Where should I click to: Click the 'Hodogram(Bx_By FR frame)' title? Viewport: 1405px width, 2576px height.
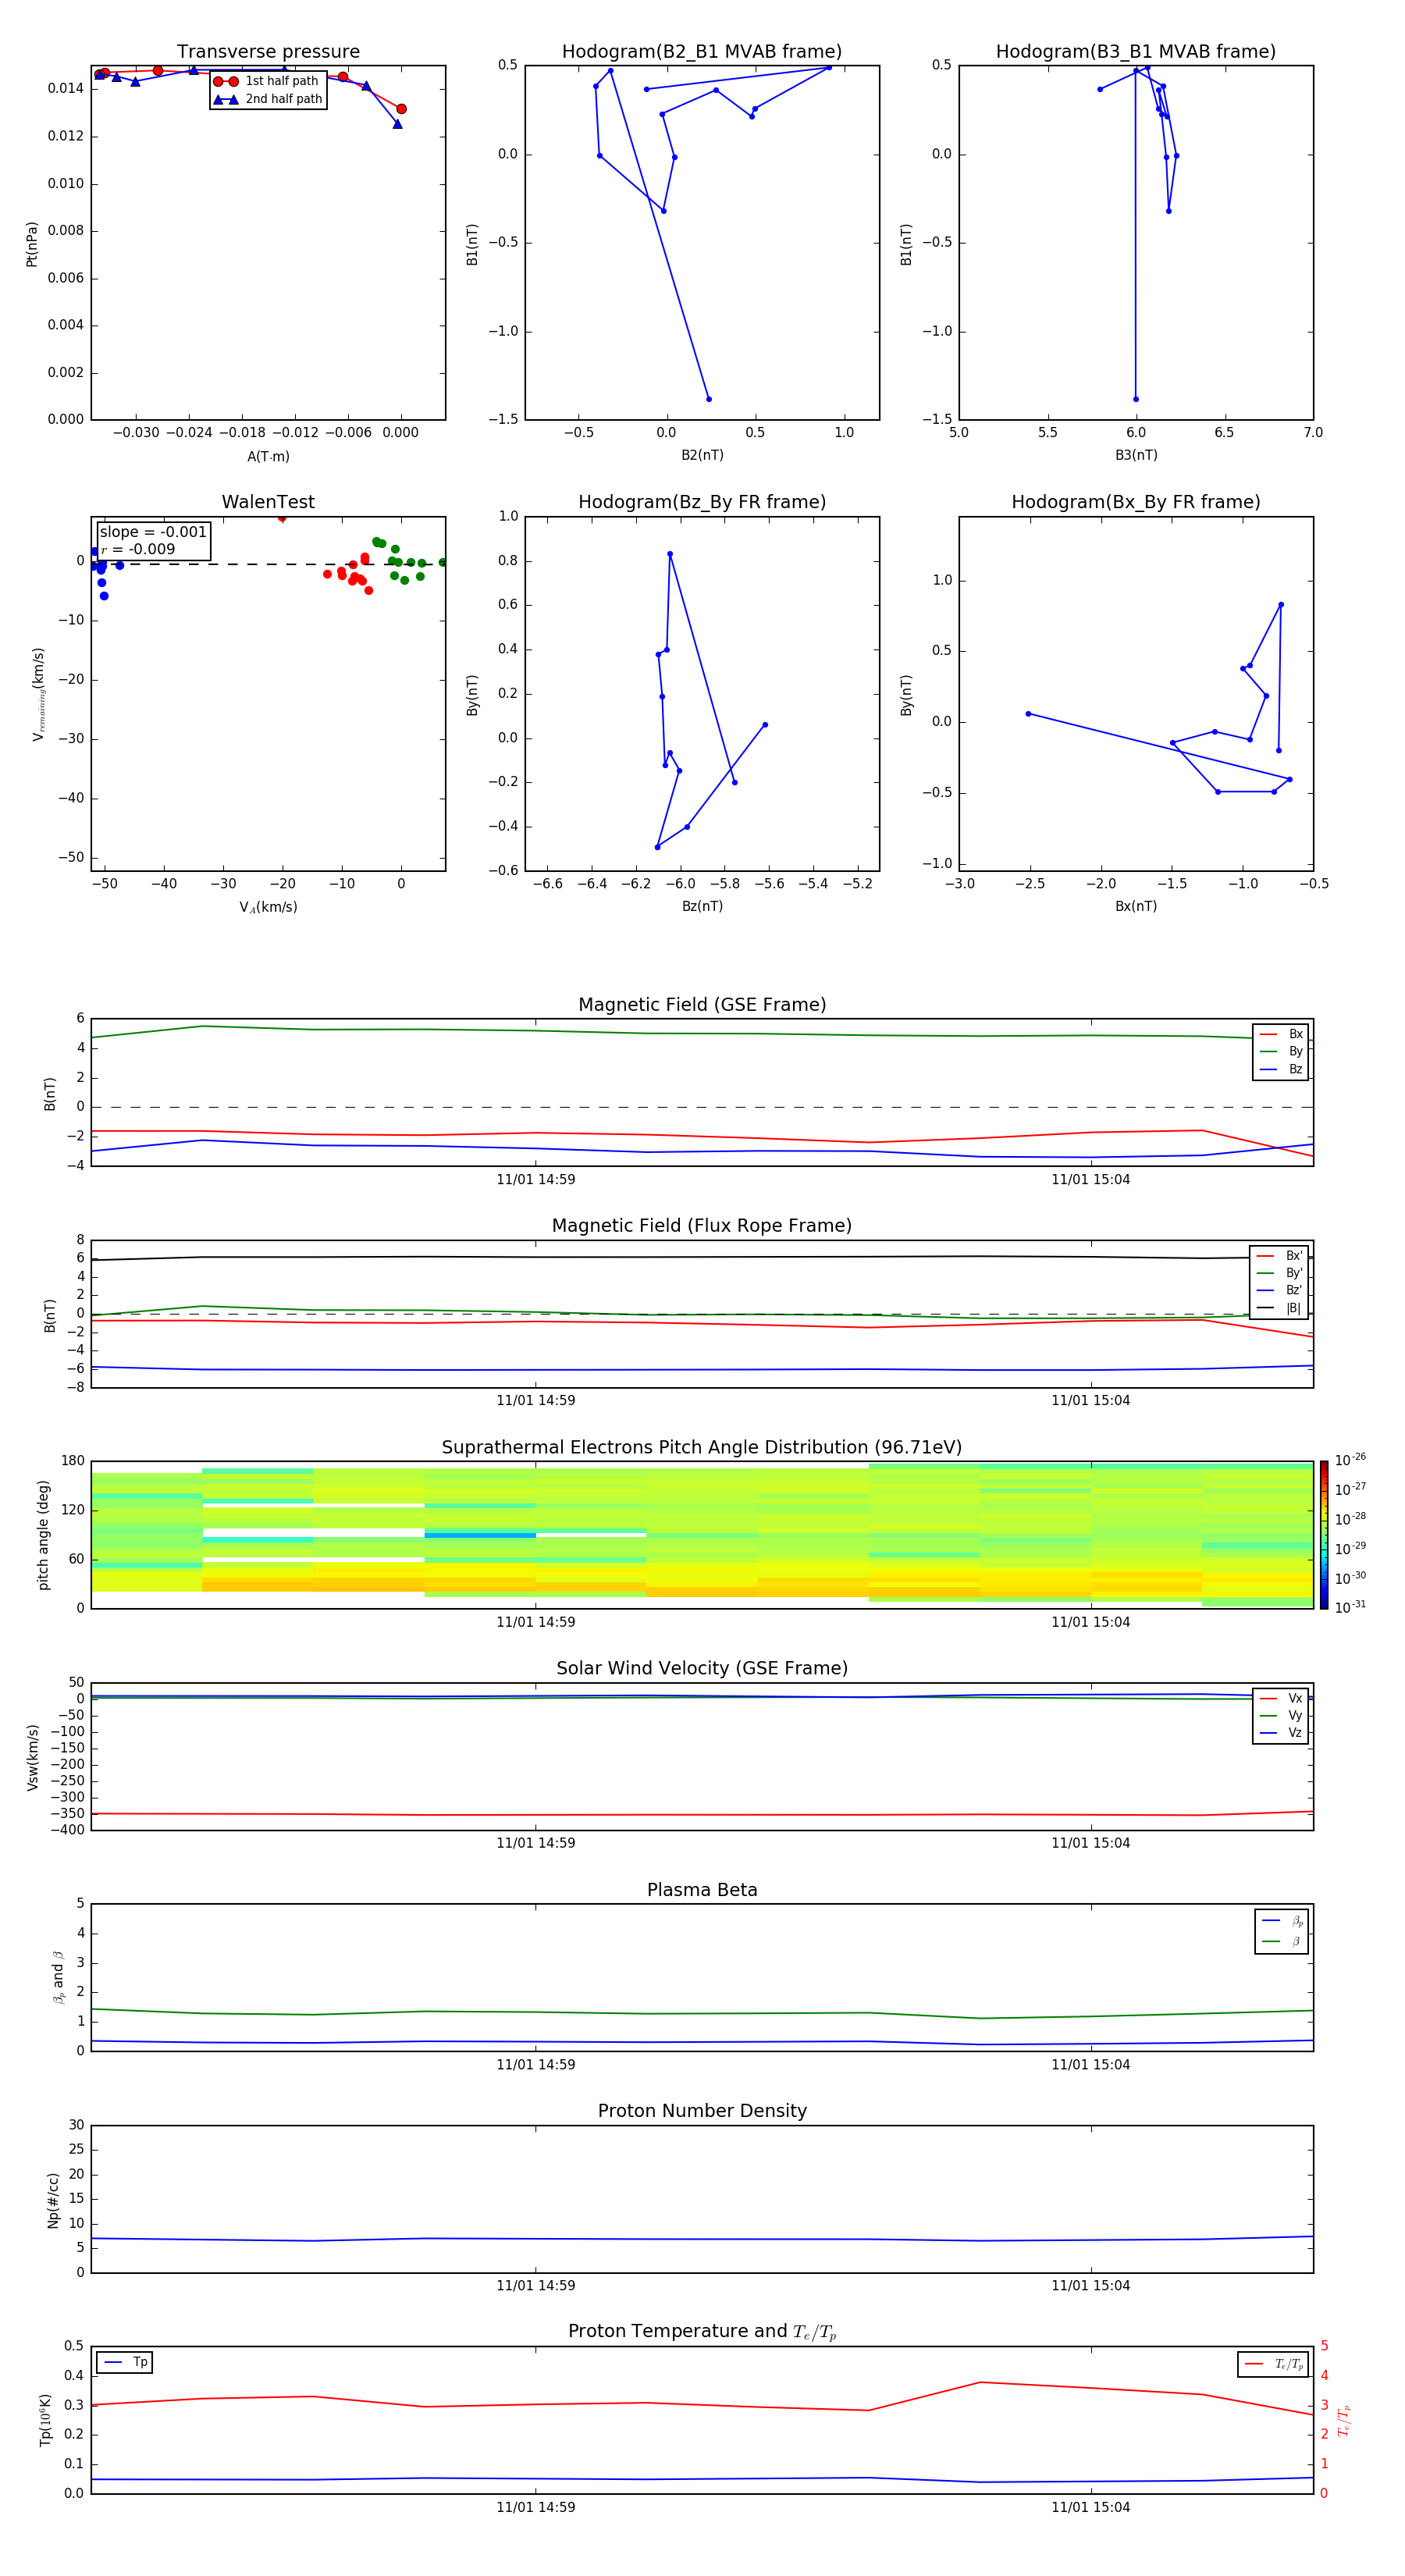[1136, 502]
